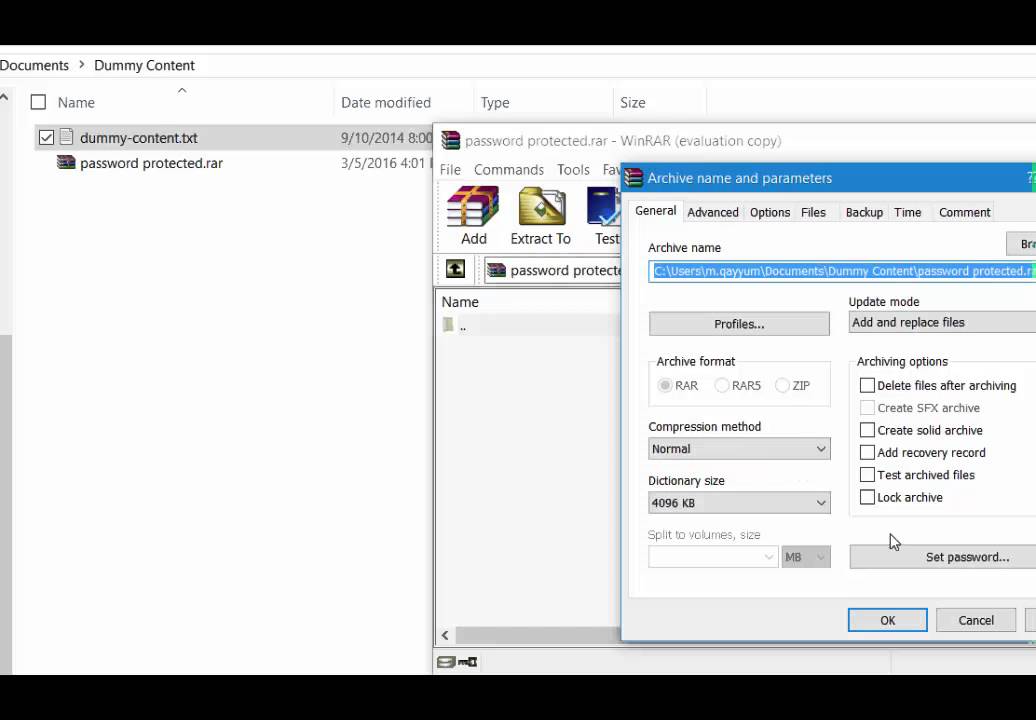This screenshot has height=720, width=1036.
Task: Select password protected.rar file name
Action: point(151,162)
